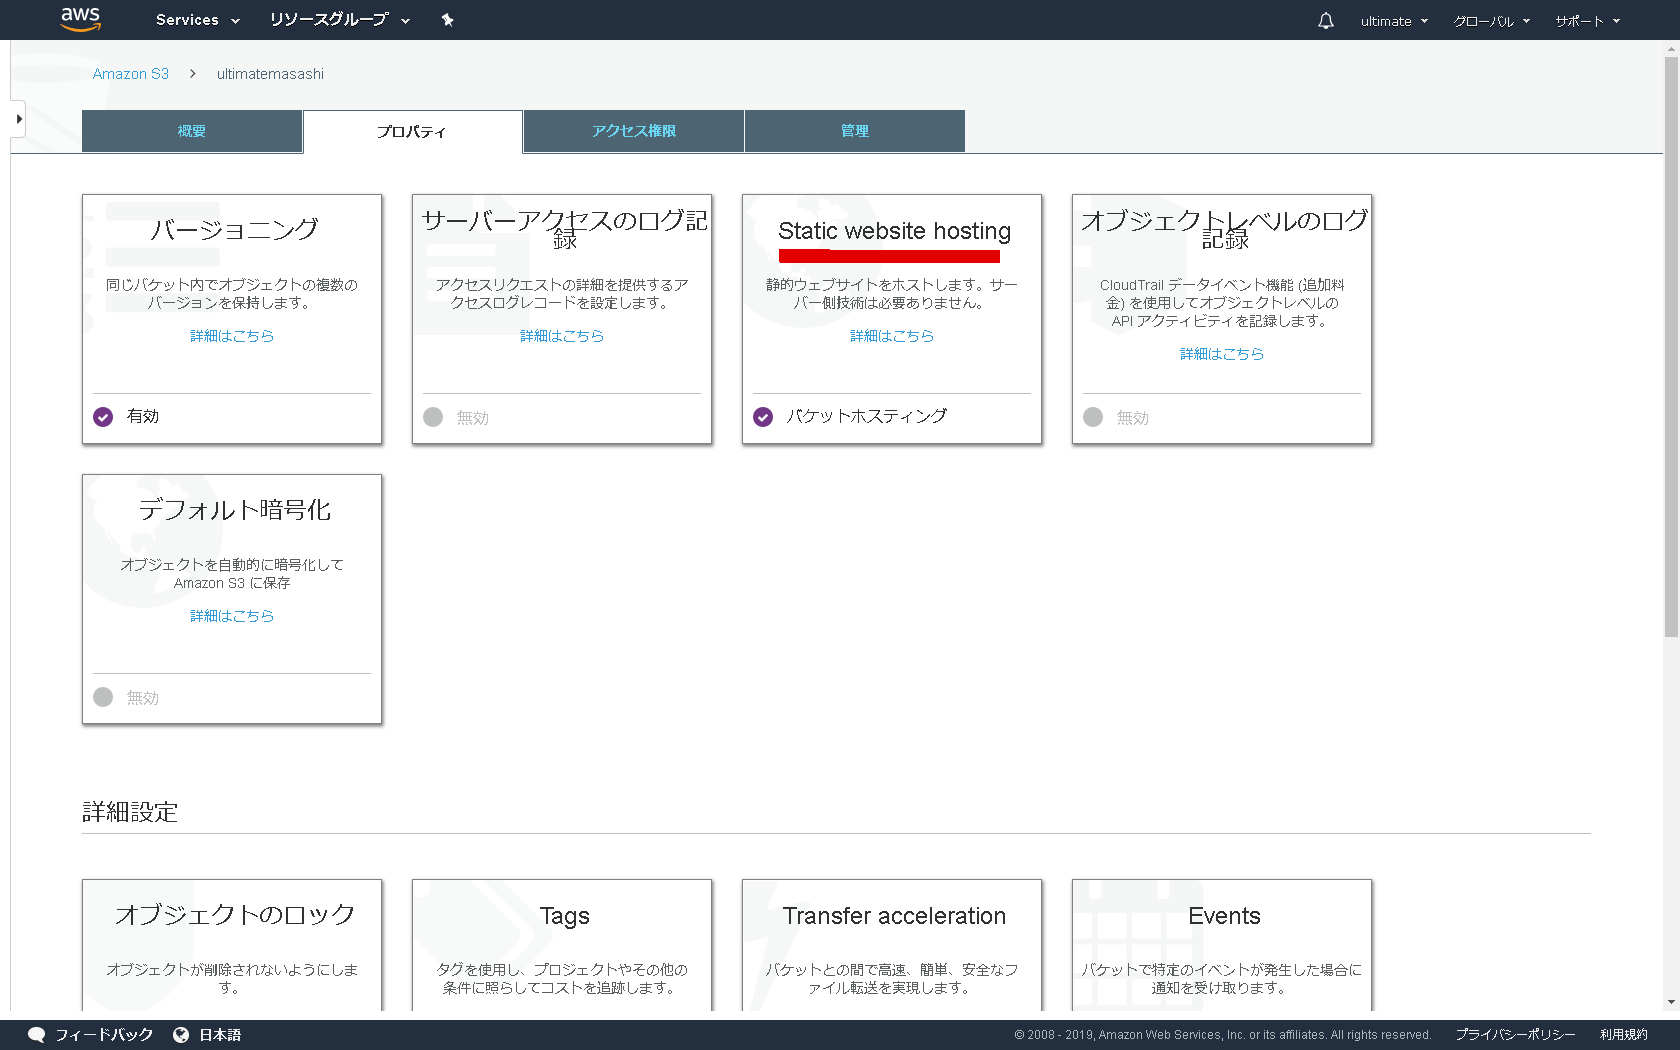Image resolution: width=1680 pixels, height=1050 pixels.
Task: Open the オブジェクトのロック card title
Action: [234, 915]
